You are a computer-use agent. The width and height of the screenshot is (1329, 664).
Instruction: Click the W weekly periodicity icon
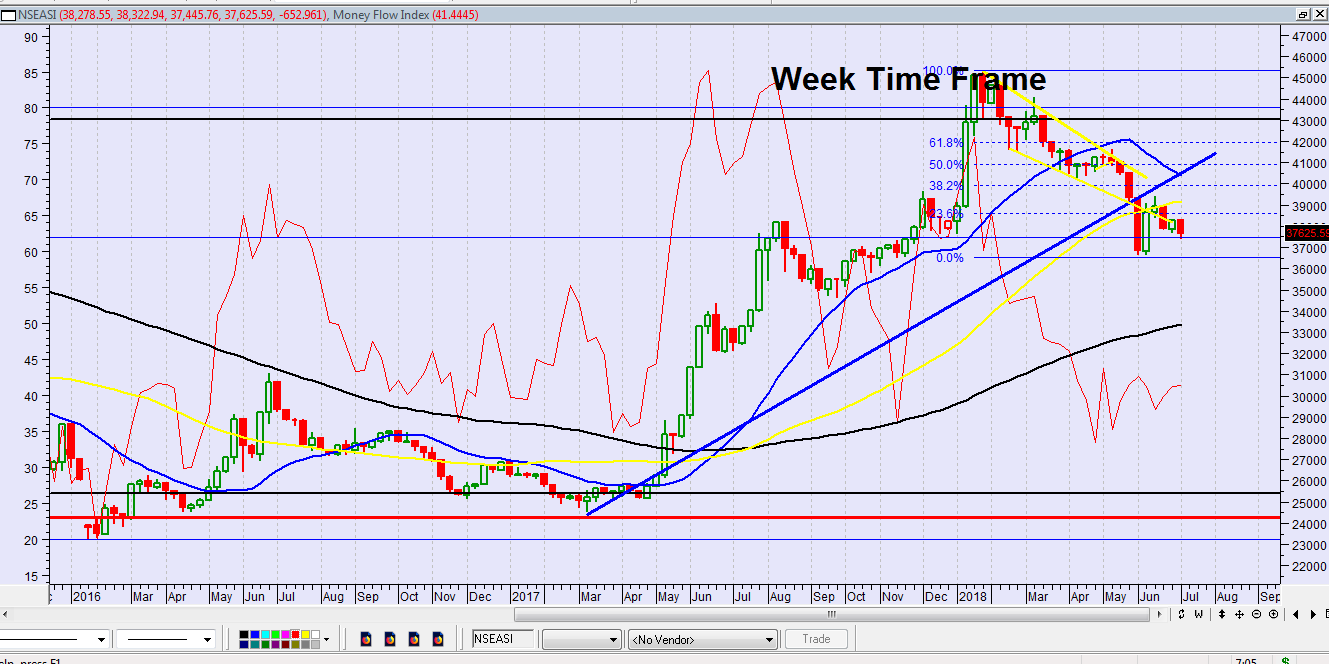1199,614
